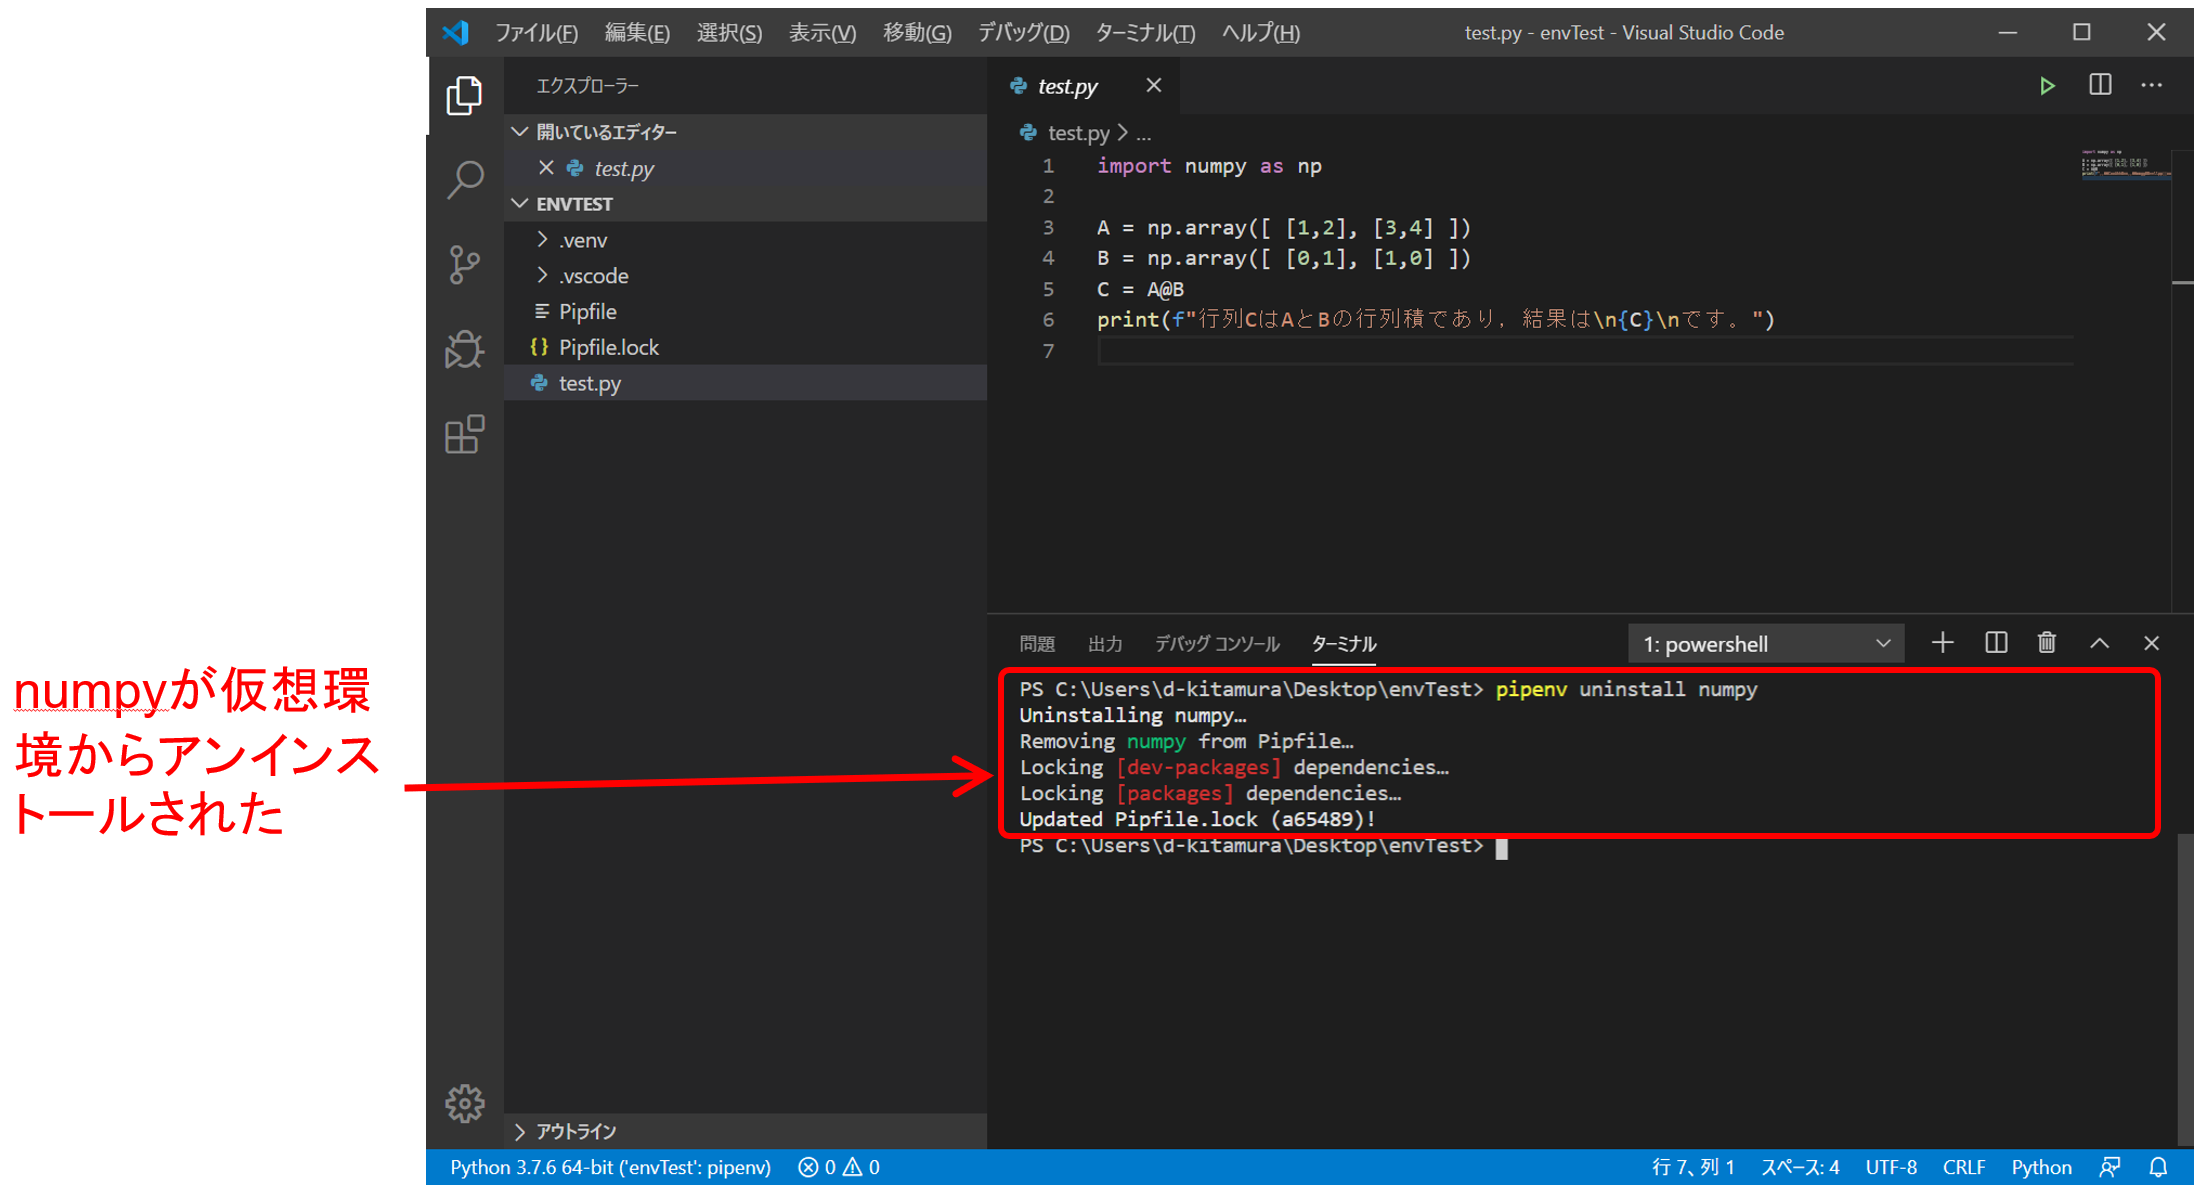Open the Explorer view in activity bar
The height and width of the screenshot is (1191, 2201).
464,96
